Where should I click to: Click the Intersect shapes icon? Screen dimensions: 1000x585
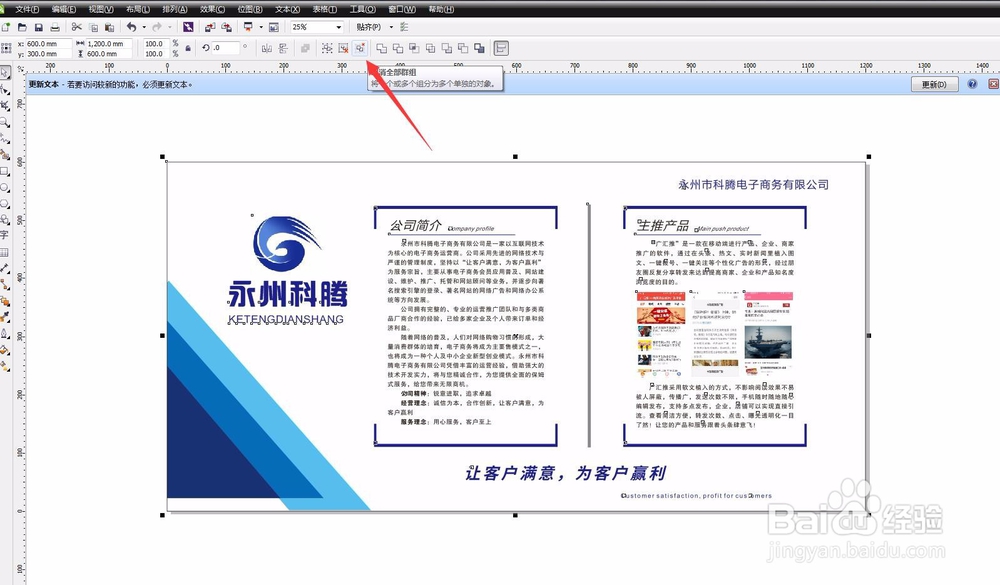click(414, 48)
